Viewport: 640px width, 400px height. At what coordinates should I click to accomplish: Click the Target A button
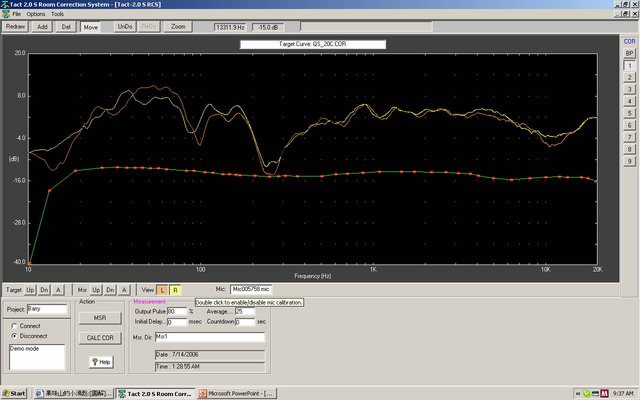58,290
